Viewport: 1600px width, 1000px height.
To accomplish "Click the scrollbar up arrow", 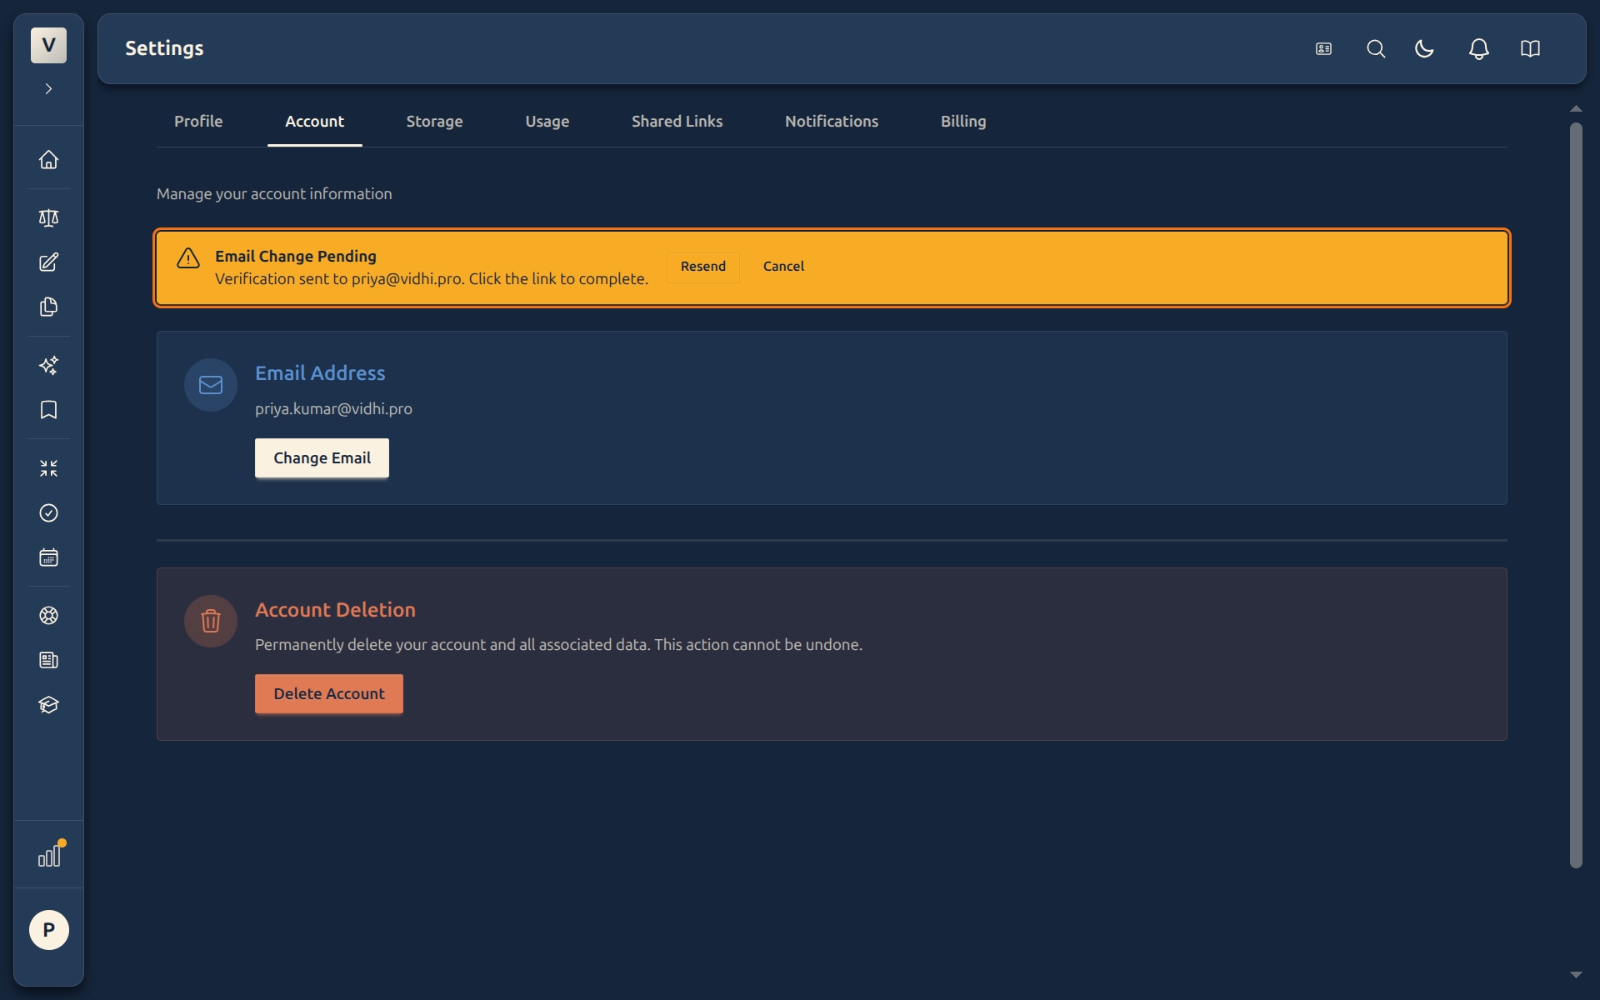I will (1576, 109).
